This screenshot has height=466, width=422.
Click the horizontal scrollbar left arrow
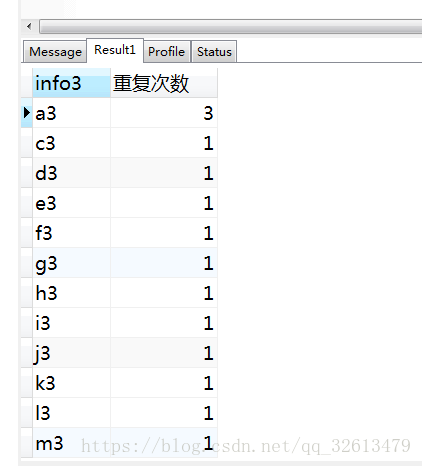click(x=29, y=26)
